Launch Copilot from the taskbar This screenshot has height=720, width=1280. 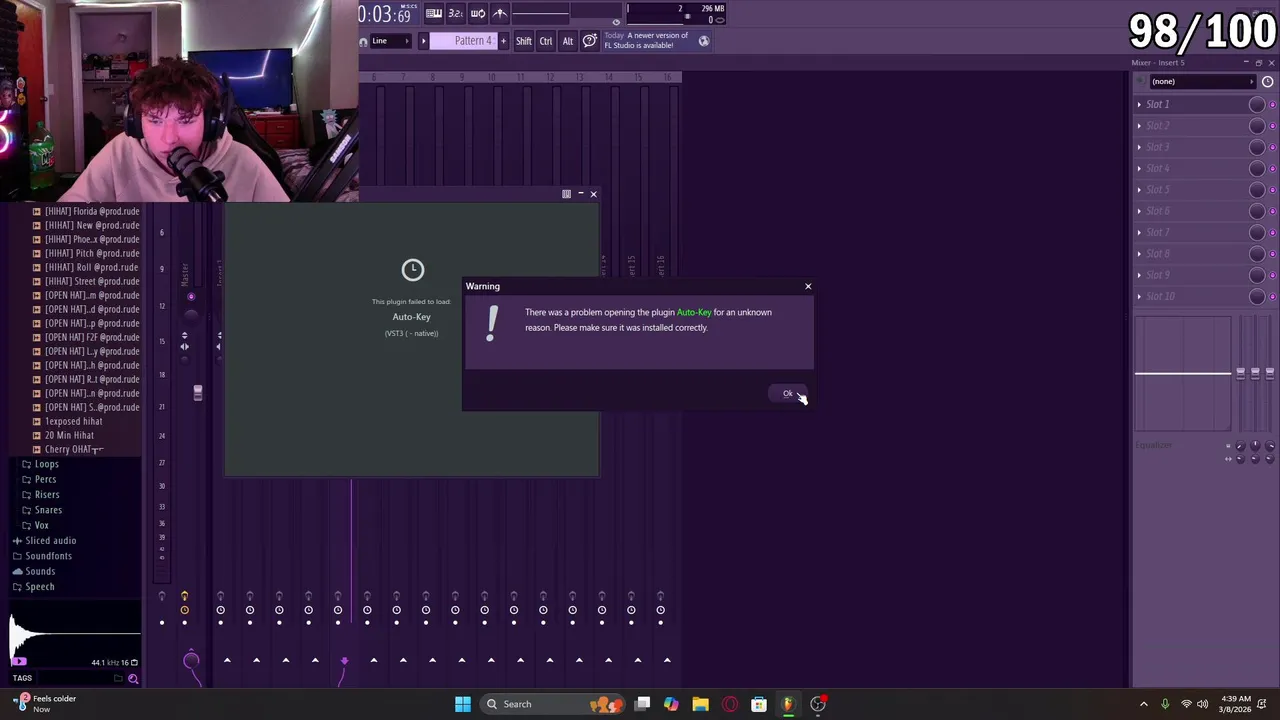[x=671, y=704]
